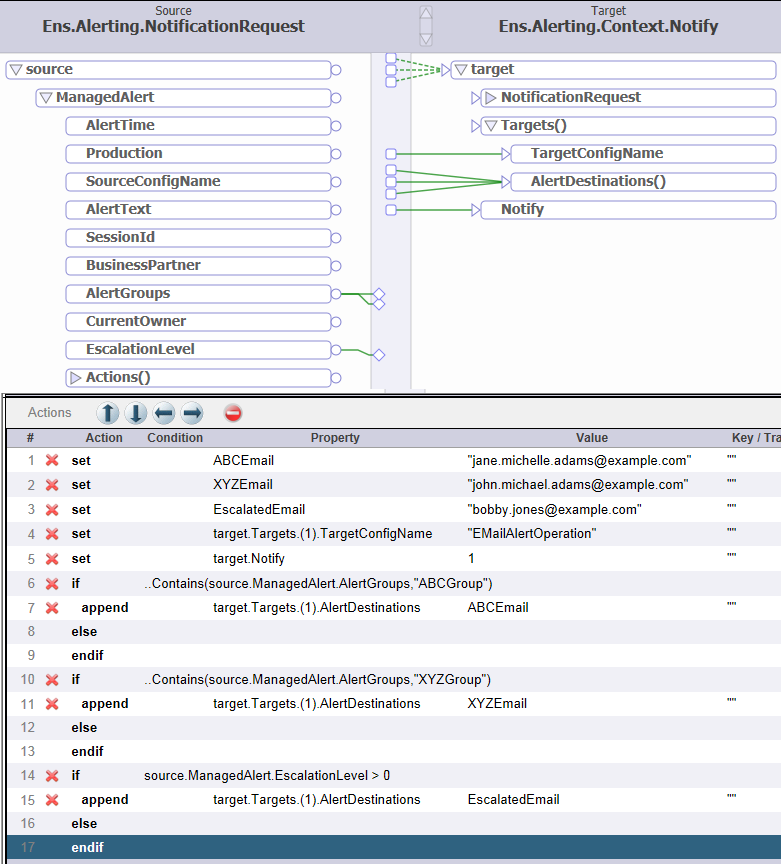Collapse the source root node
Viewport: 781px width, 864px height.
16,69
